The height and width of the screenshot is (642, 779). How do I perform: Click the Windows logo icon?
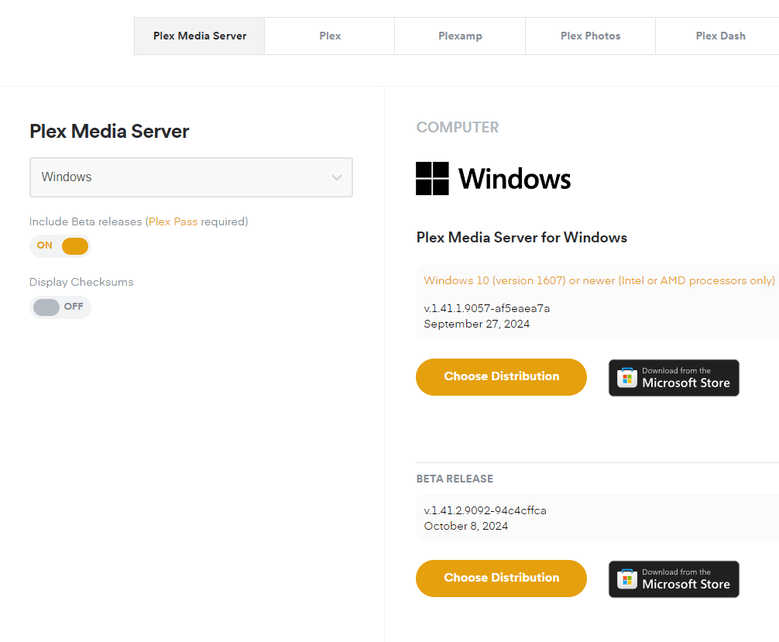click(432, 178)
